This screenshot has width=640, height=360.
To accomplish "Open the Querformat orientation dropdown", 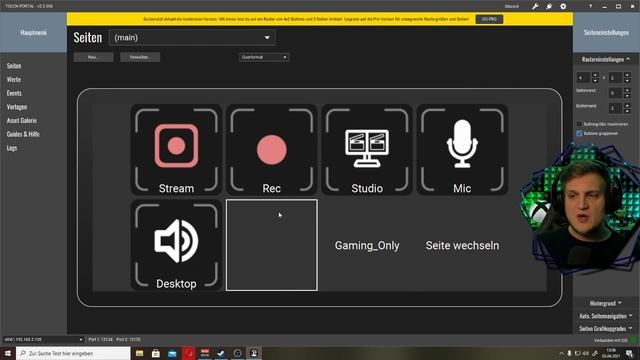I will 264,57.
